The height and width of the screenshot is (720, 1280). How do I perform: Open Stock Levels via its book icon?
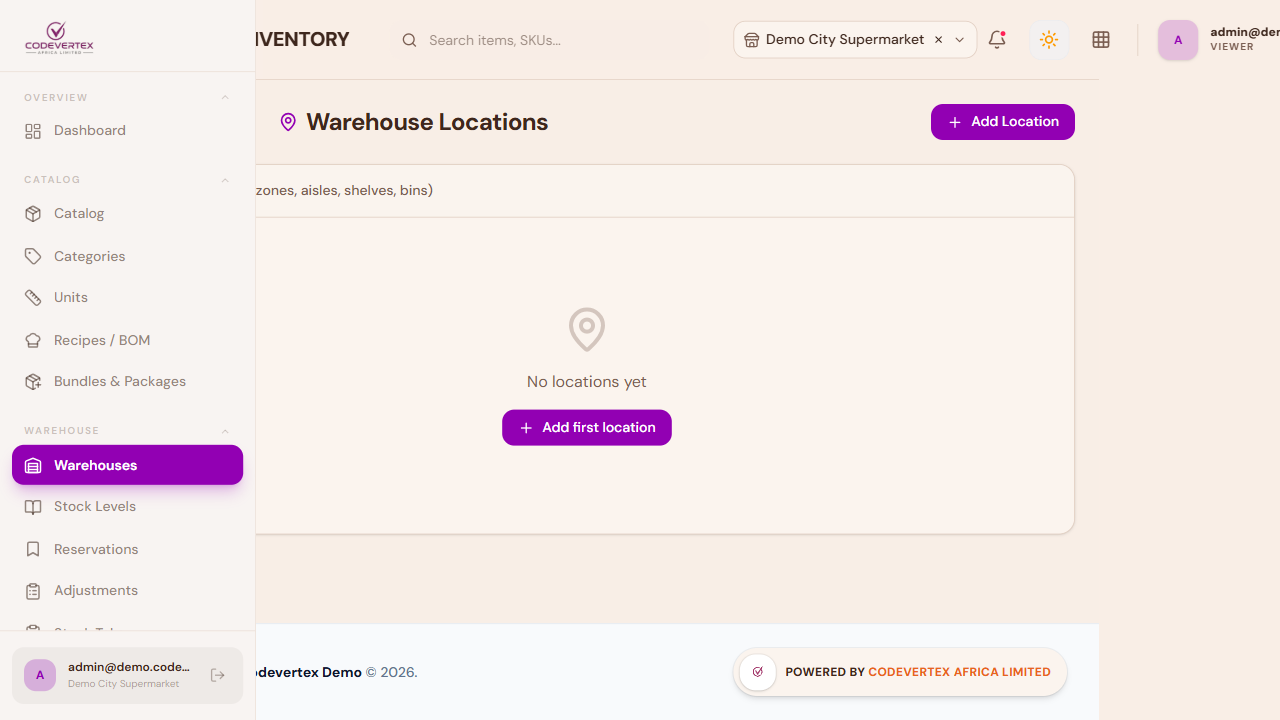[33, 507]
